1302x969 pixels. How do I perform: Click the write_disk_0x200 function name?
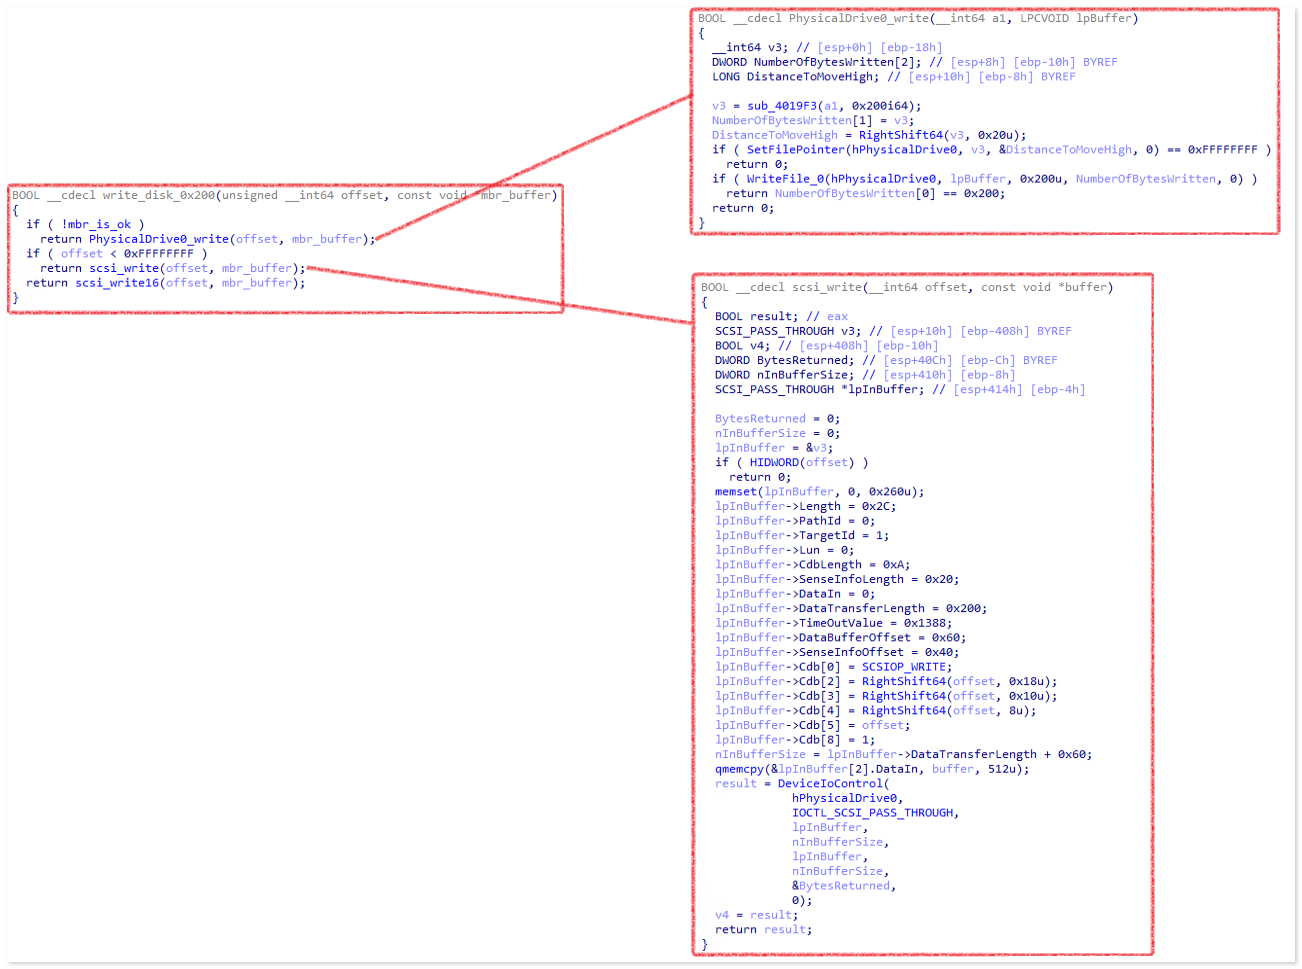[x=158, y=195]
